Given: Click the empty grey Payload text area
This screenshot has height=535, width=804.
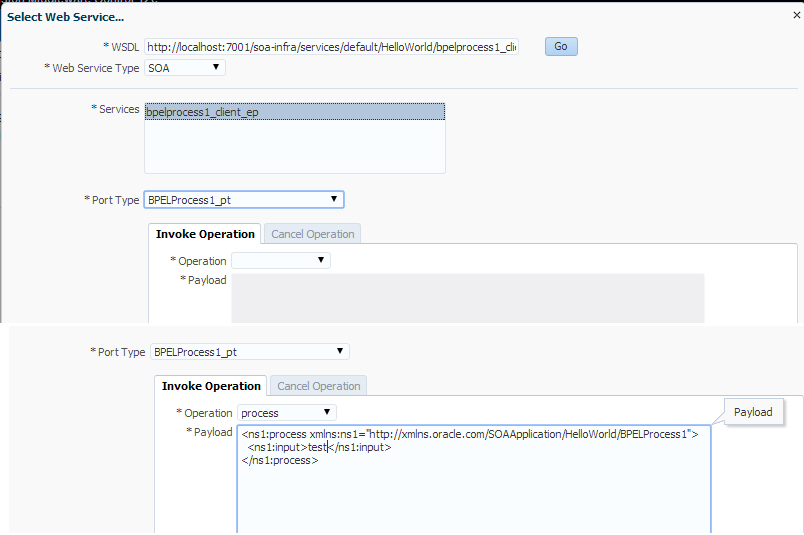Looking at the screenshot, I should click(x=468, y=298).
